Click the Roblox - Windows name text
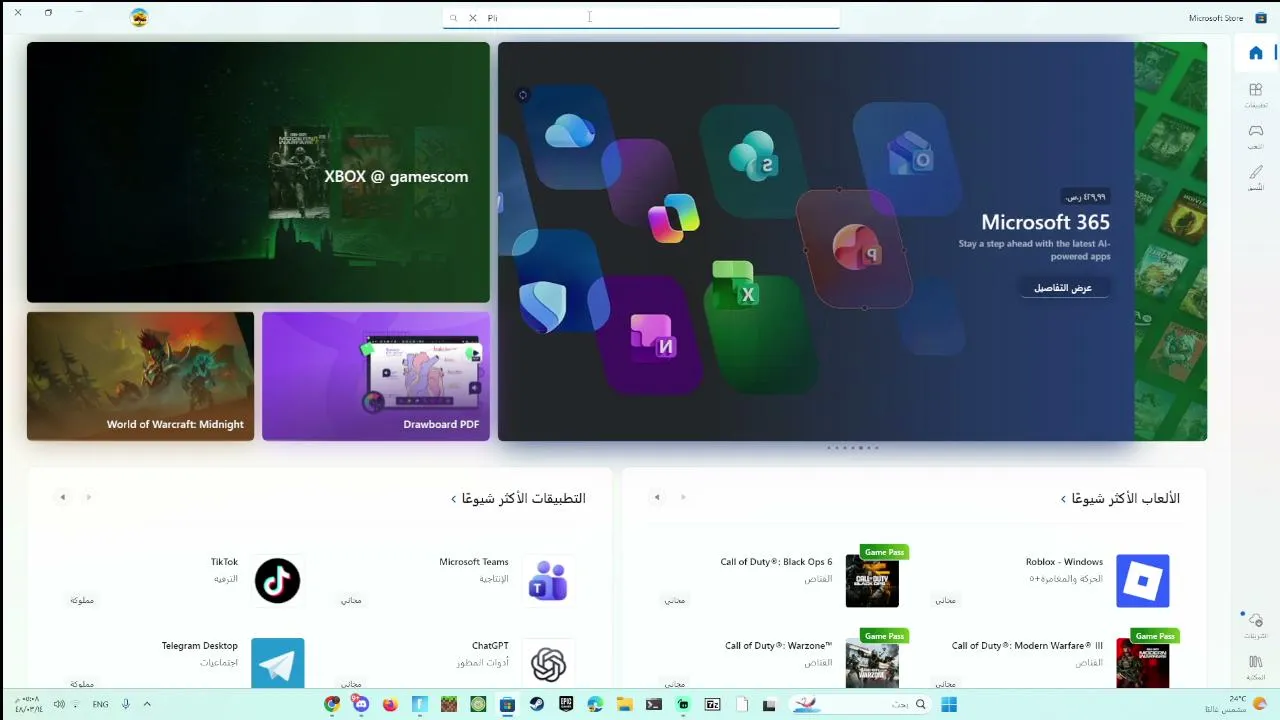The width and height of the screenshot is (1280, 720). click(1064, 562)
